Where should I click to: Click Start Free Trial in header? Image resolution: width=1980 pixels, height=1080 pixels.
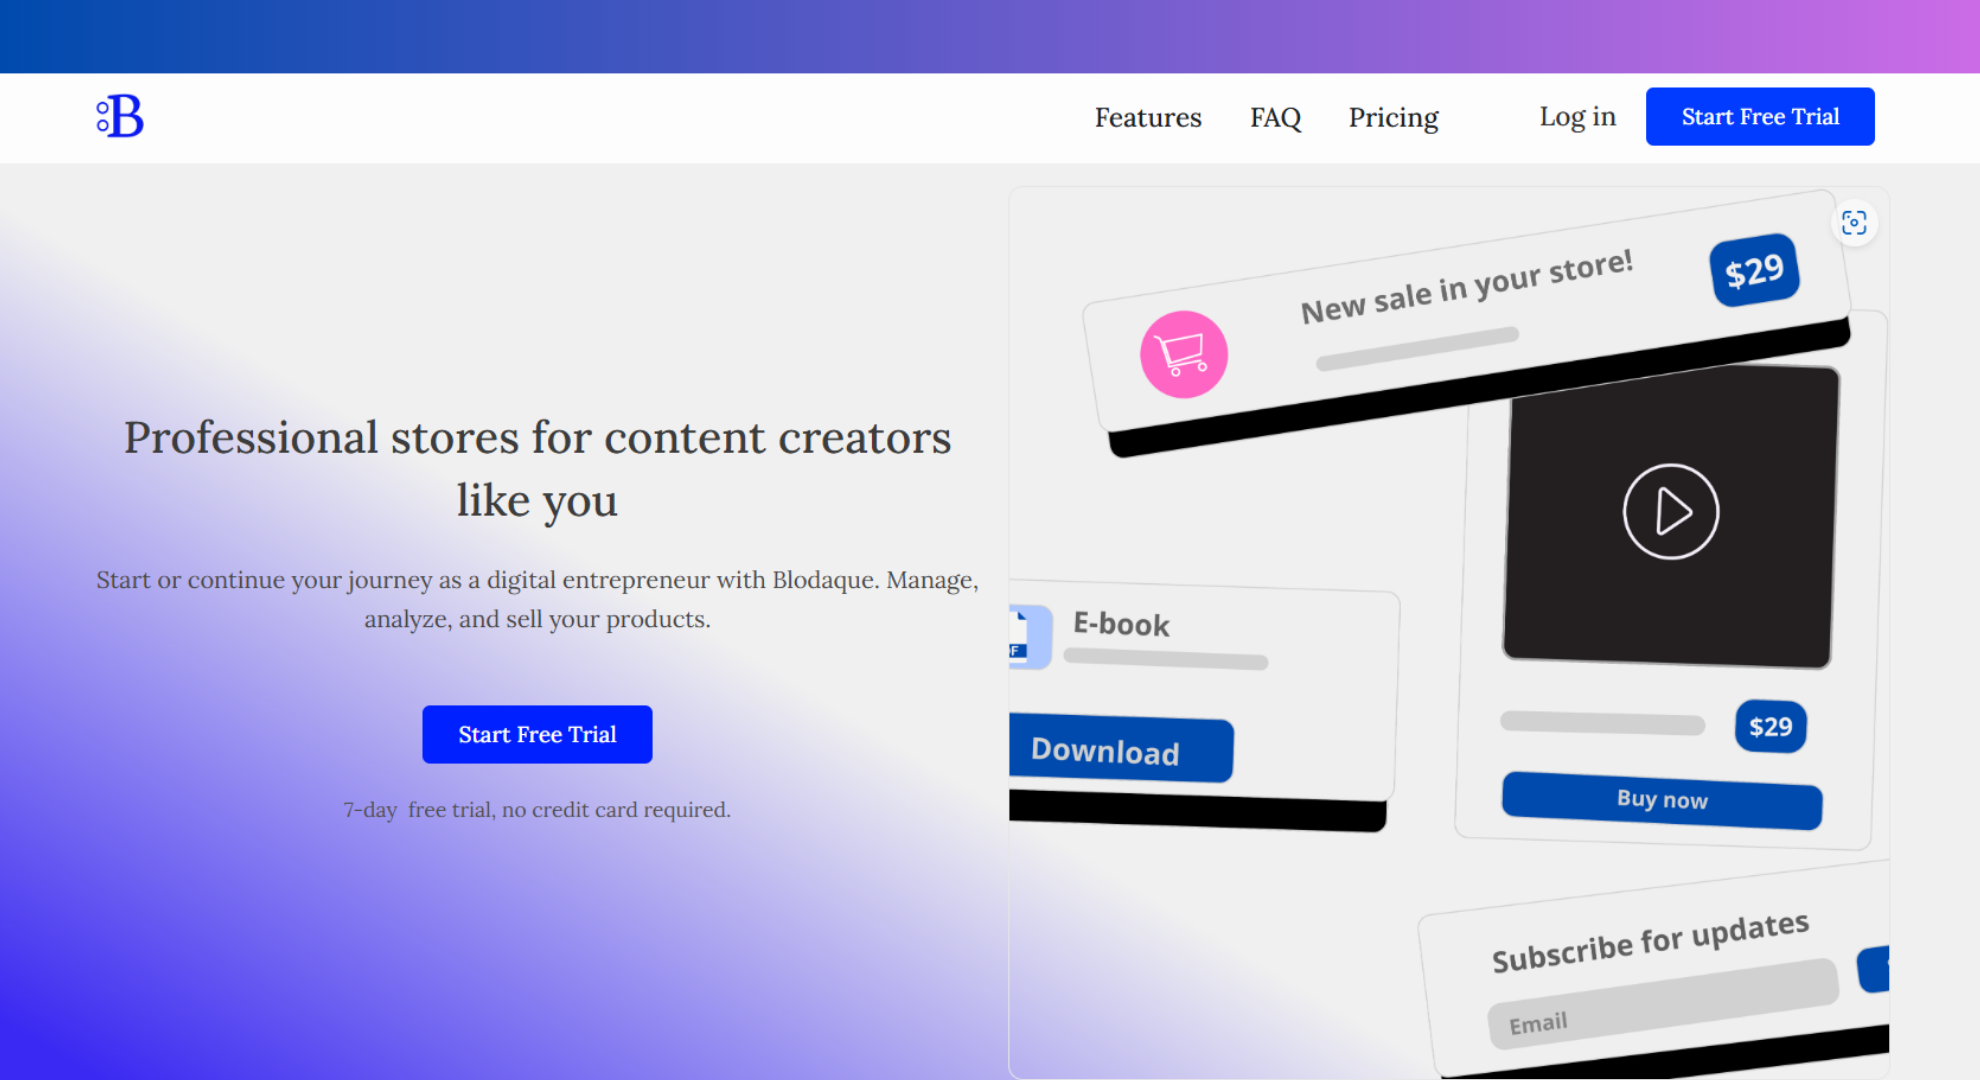coord(1760,116)
